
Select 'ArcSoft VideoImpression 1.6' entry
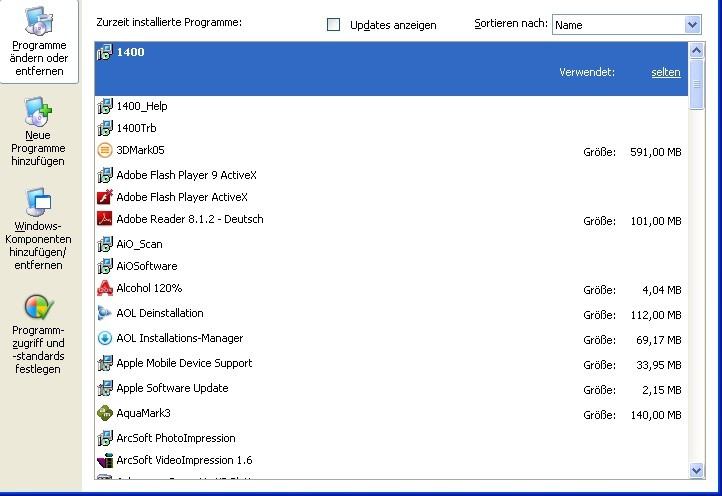[184, 460]
